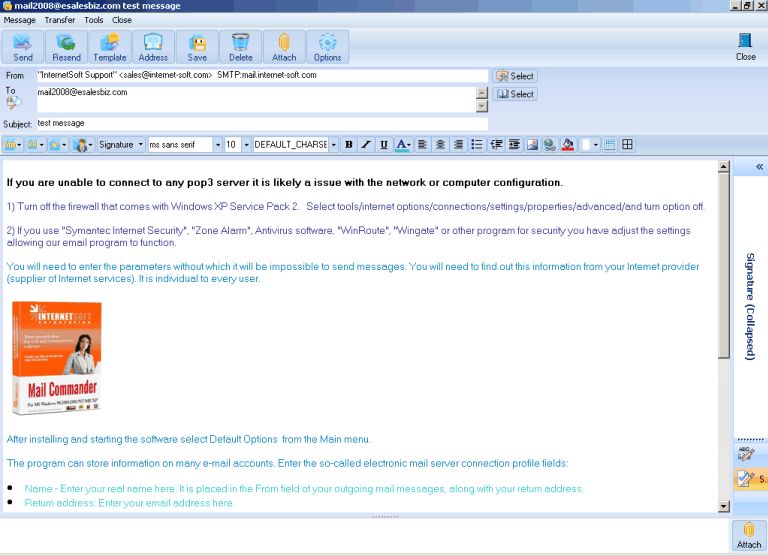
Task: Open the Transfer menu
Action: (x=60, y=20)
